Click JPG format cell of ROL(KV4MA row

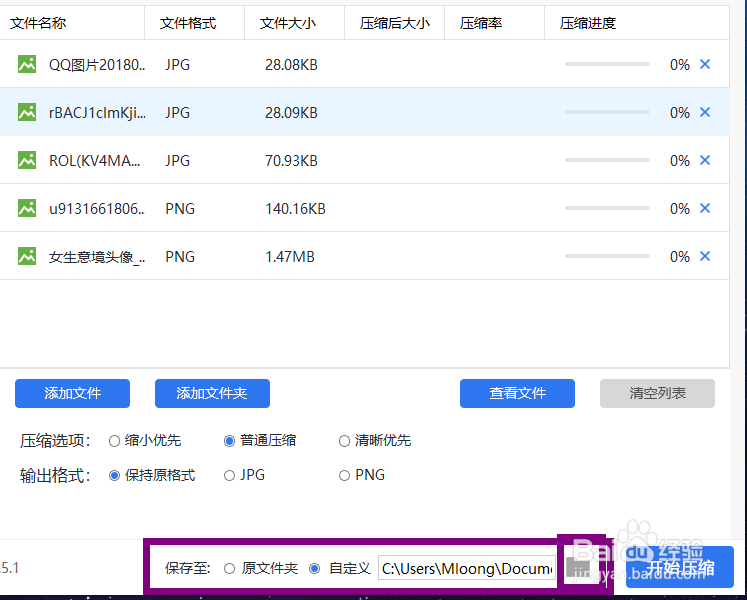(178, 161)
